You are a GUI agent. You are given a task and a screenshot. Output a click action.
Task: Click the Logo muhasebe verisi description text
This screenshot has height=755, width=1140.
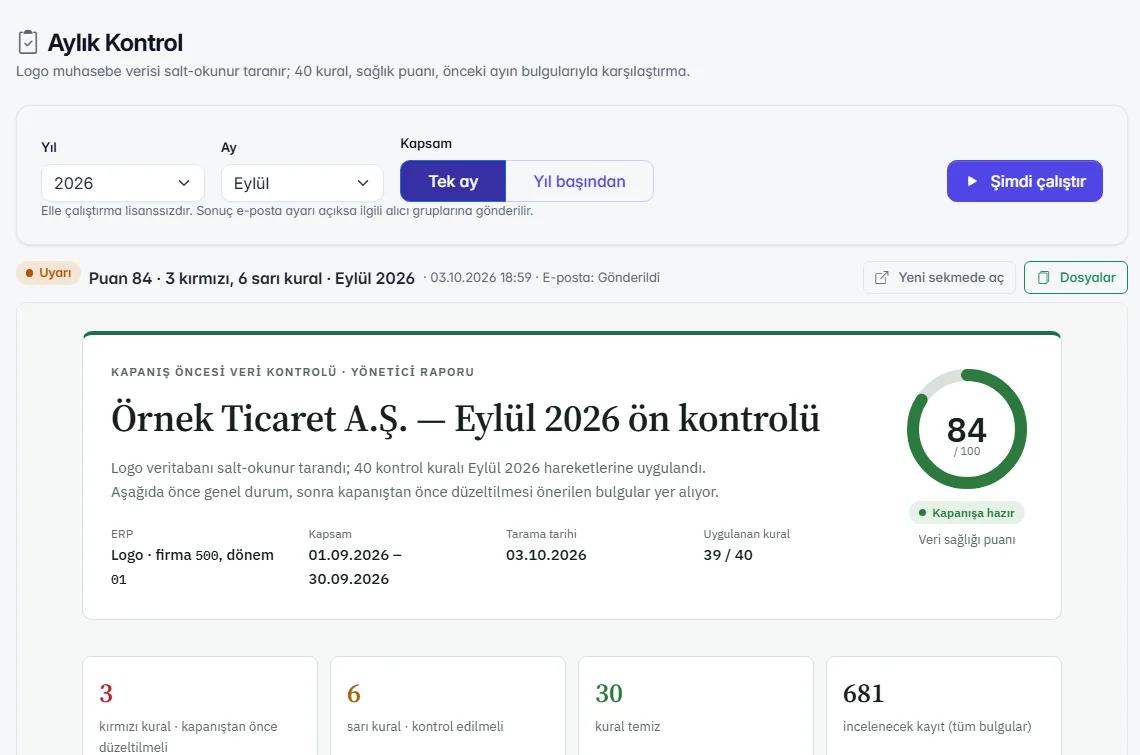[x=353, y=71]
